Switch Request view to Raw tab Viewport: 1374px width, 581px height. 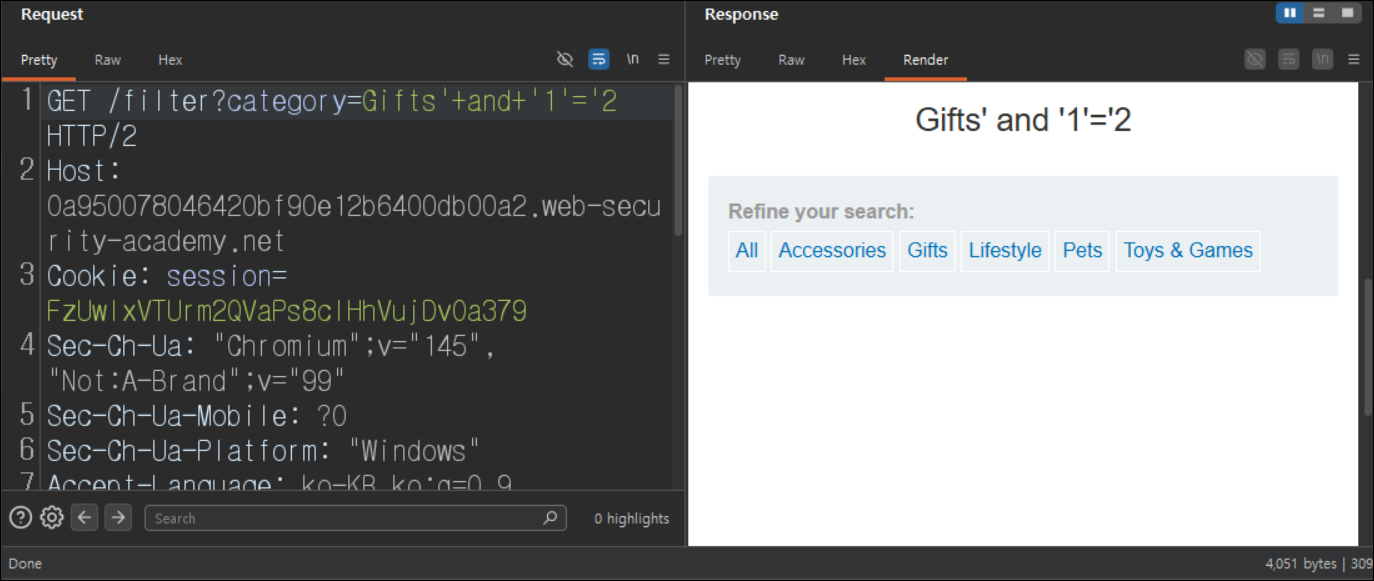108,60
